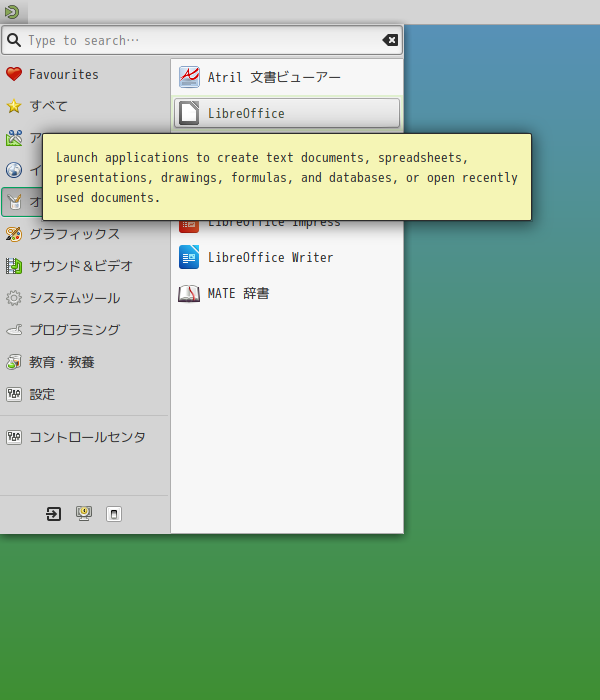Click the サウンド＆ビデオ film icon

pyautogui.click(x=14, y=266)
